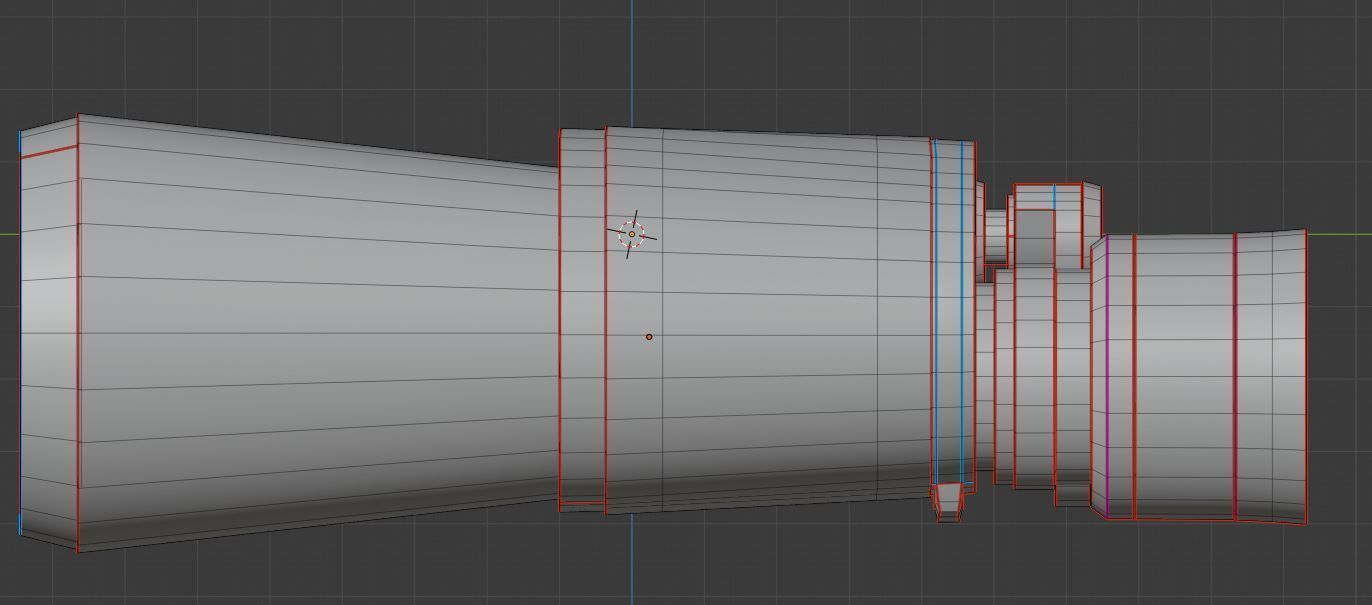Click the 3D cursor crosshair on the mesh
The image size is (1372, 605).
[x=631, y=234]
